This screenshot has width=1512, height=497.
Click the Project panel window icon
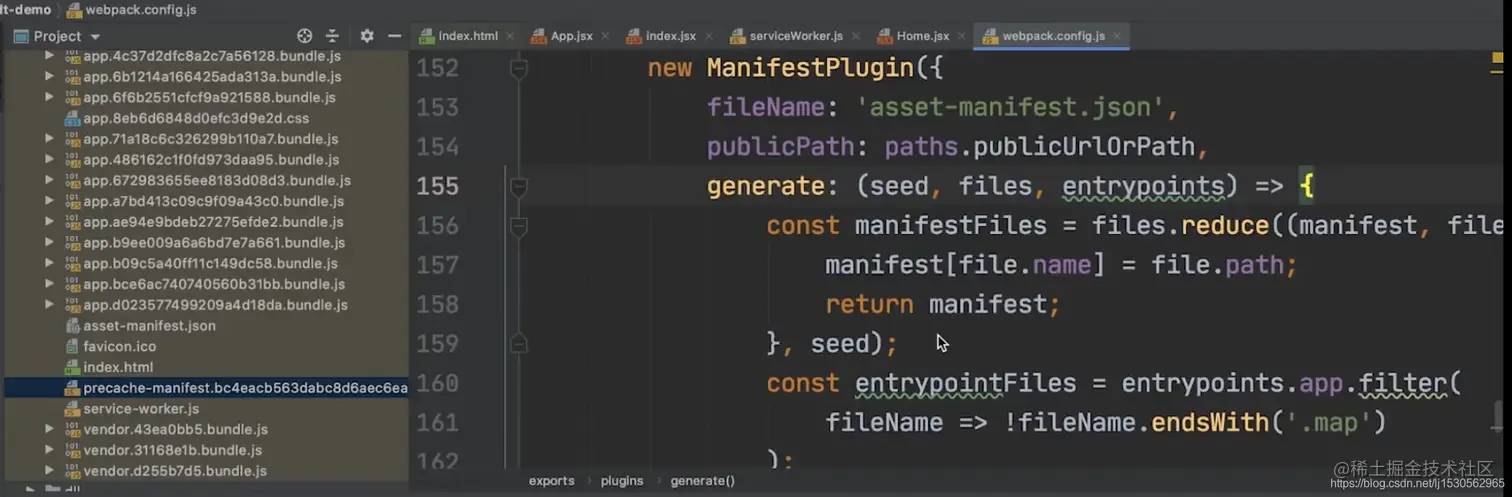click(x=20, y=36)
